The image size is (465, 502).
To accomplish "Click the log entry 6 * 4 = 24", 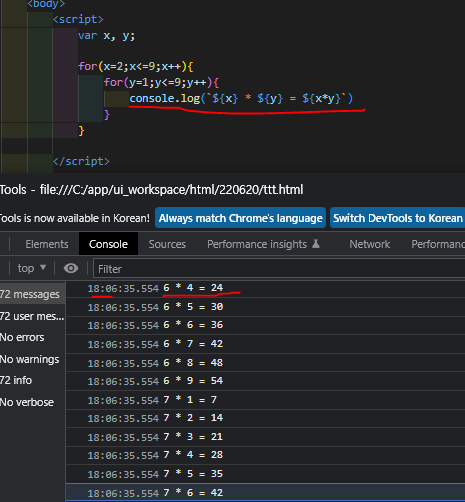I will pos(265,288).
